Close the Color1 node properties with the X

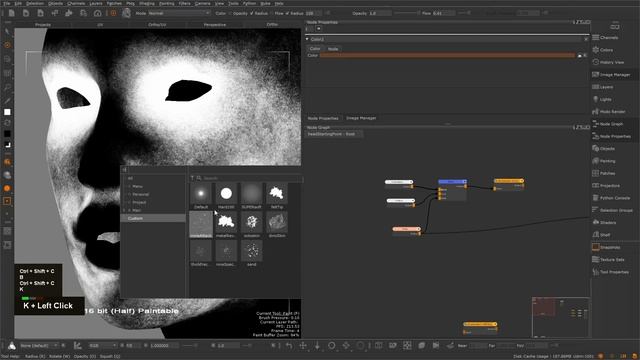coord(586,39)
